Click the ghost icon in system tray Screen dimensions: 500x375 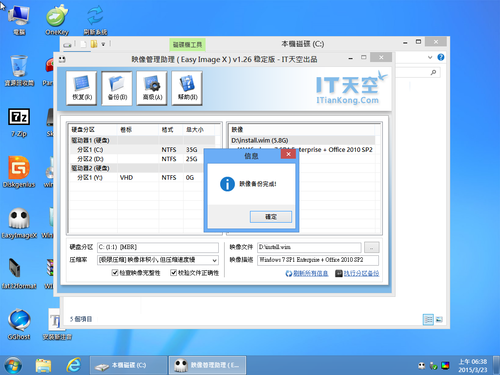[422, 366]
